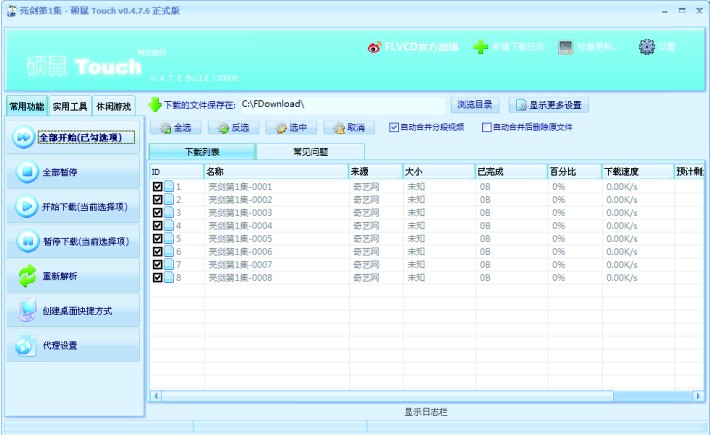710x435 pixels.
Task: Select the 下载列表 tab
Action: point(202,152)
